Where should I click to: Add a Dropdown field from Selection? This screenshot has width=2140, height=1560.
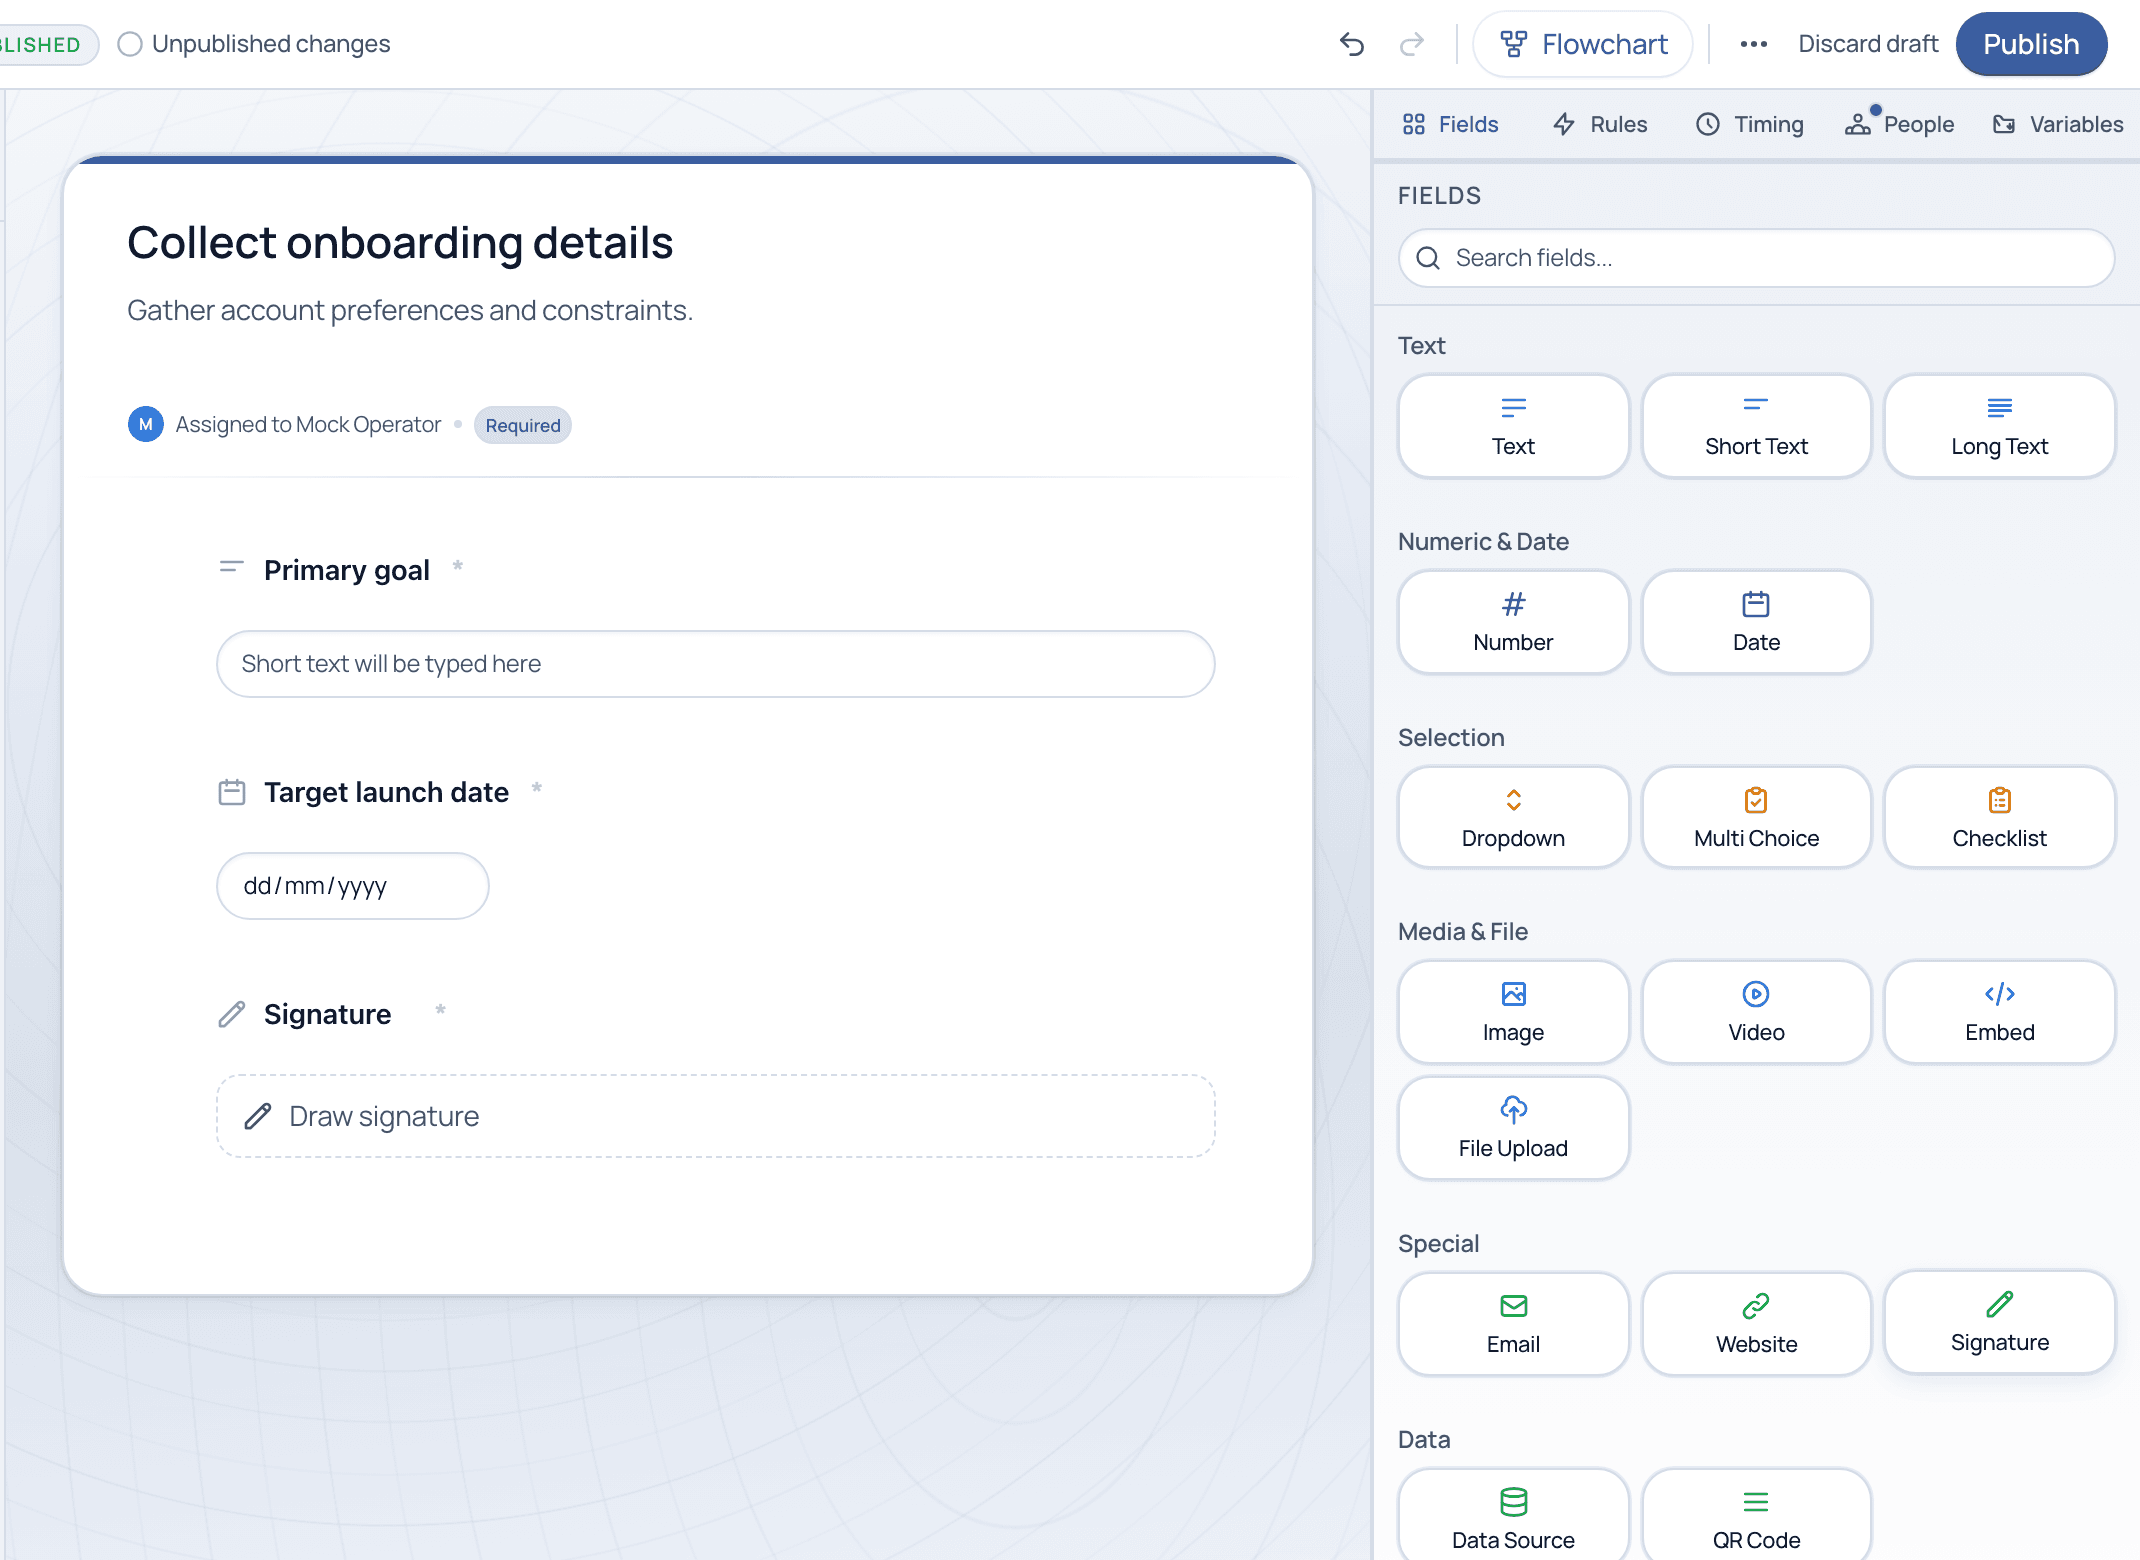tap(1513, 818)
